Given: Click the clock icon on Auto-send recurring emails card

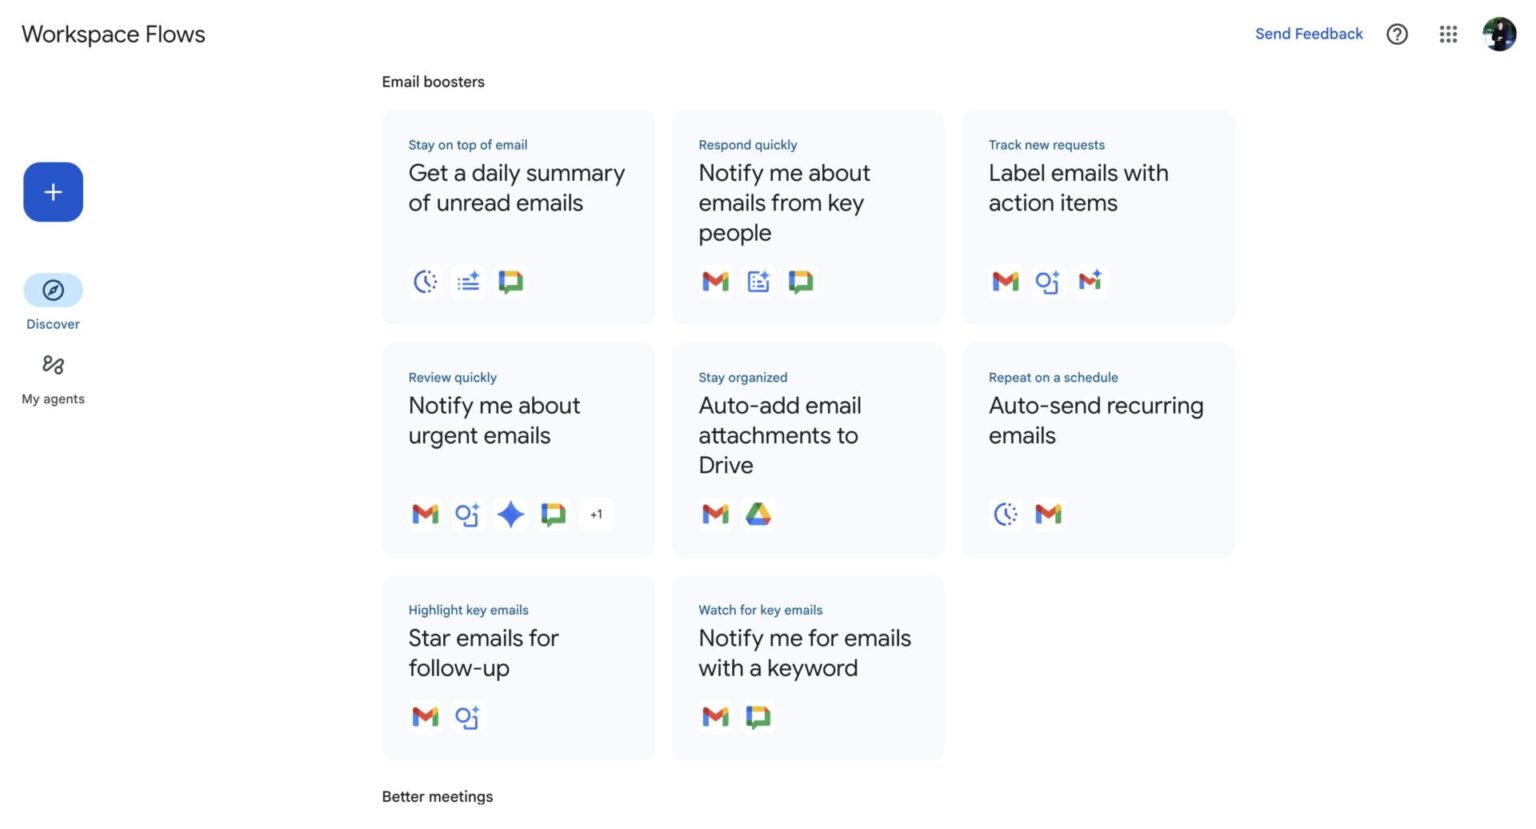Looking at the screenshot, I should click(x=1004, y=513).
